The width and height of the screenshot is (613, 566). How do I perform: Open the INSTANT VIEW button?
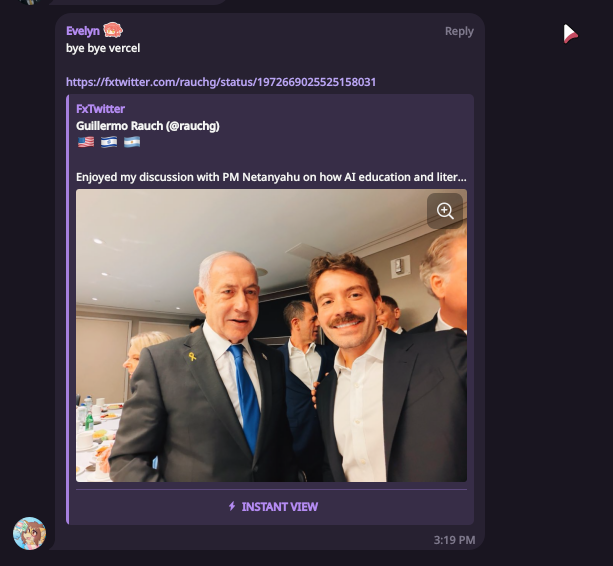(x=272, y=507)
